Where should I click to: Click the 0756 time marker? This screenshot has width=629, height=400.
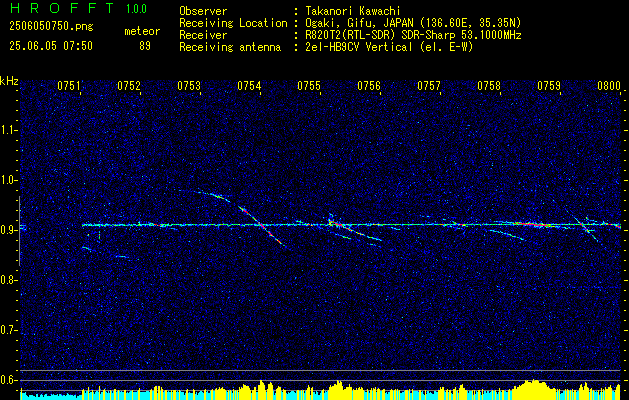coord(369,85)
